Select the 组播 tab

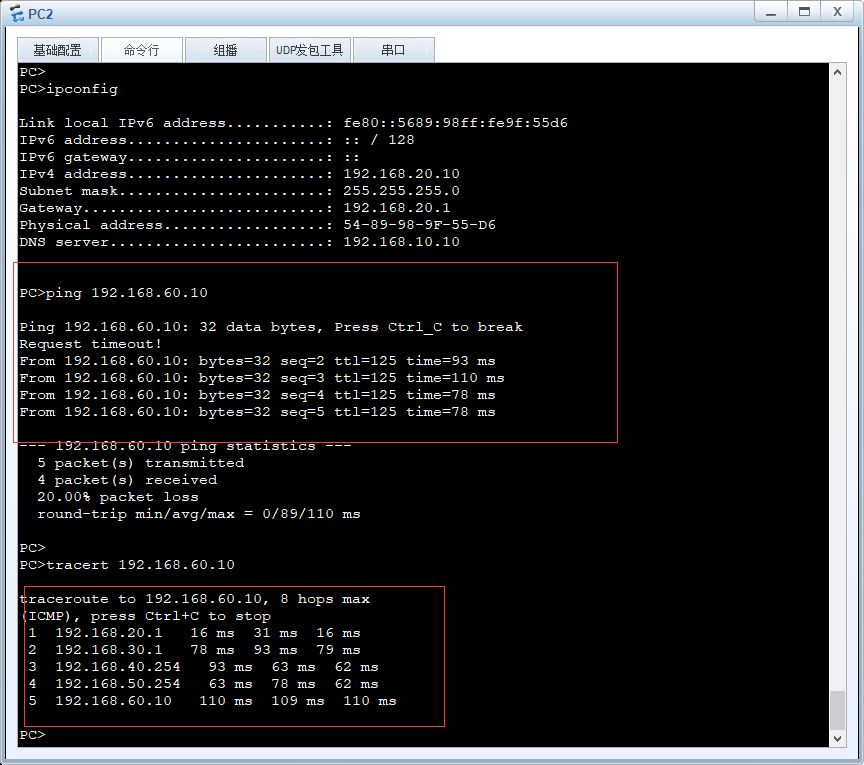(225, 50)
